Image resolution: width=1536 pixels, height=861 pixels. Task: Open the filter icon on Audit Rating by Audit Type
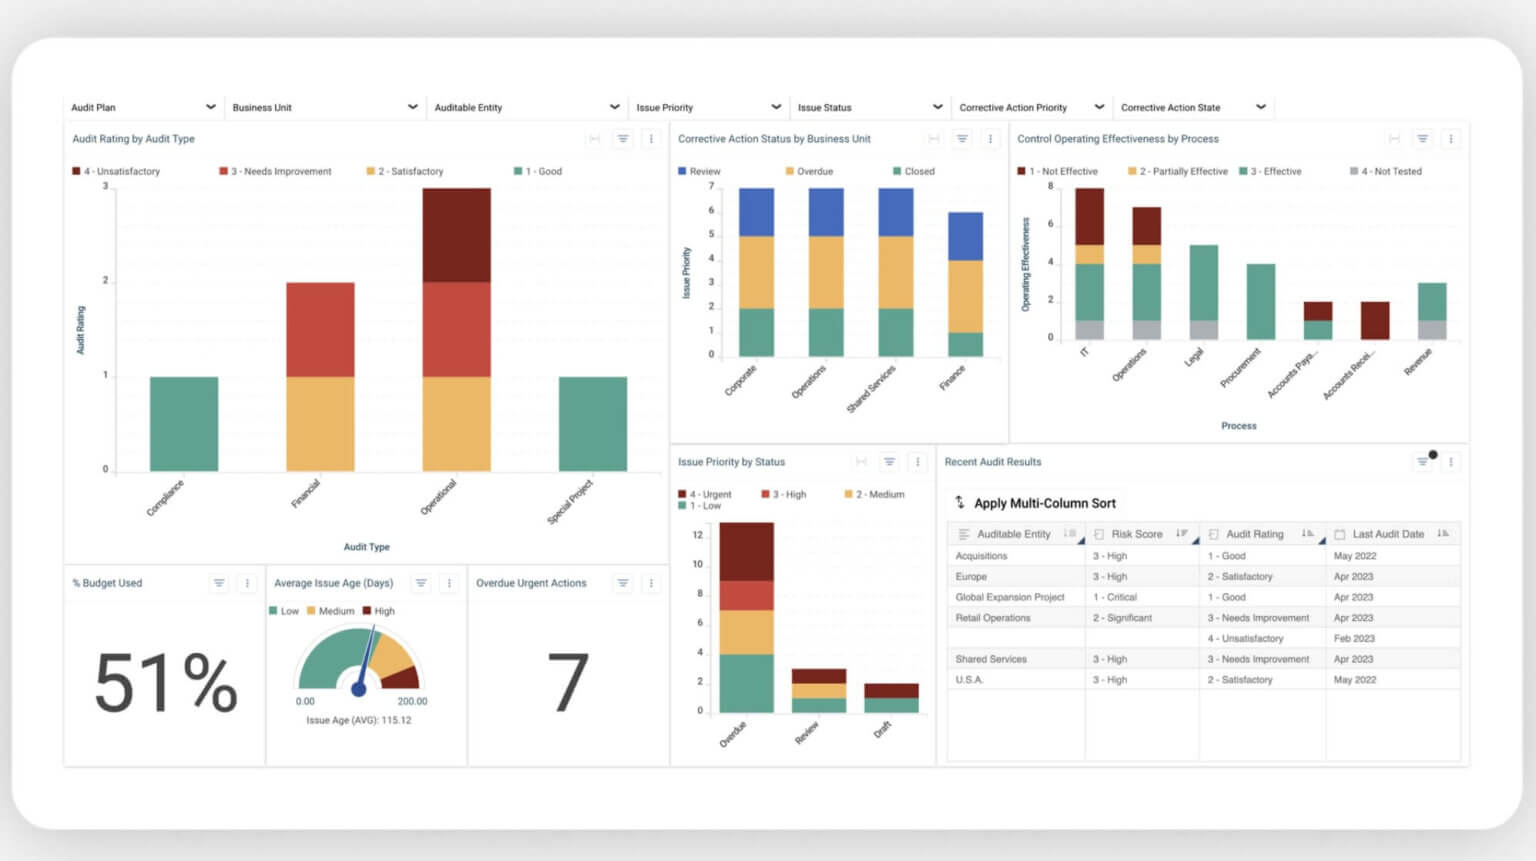[623, 139]
